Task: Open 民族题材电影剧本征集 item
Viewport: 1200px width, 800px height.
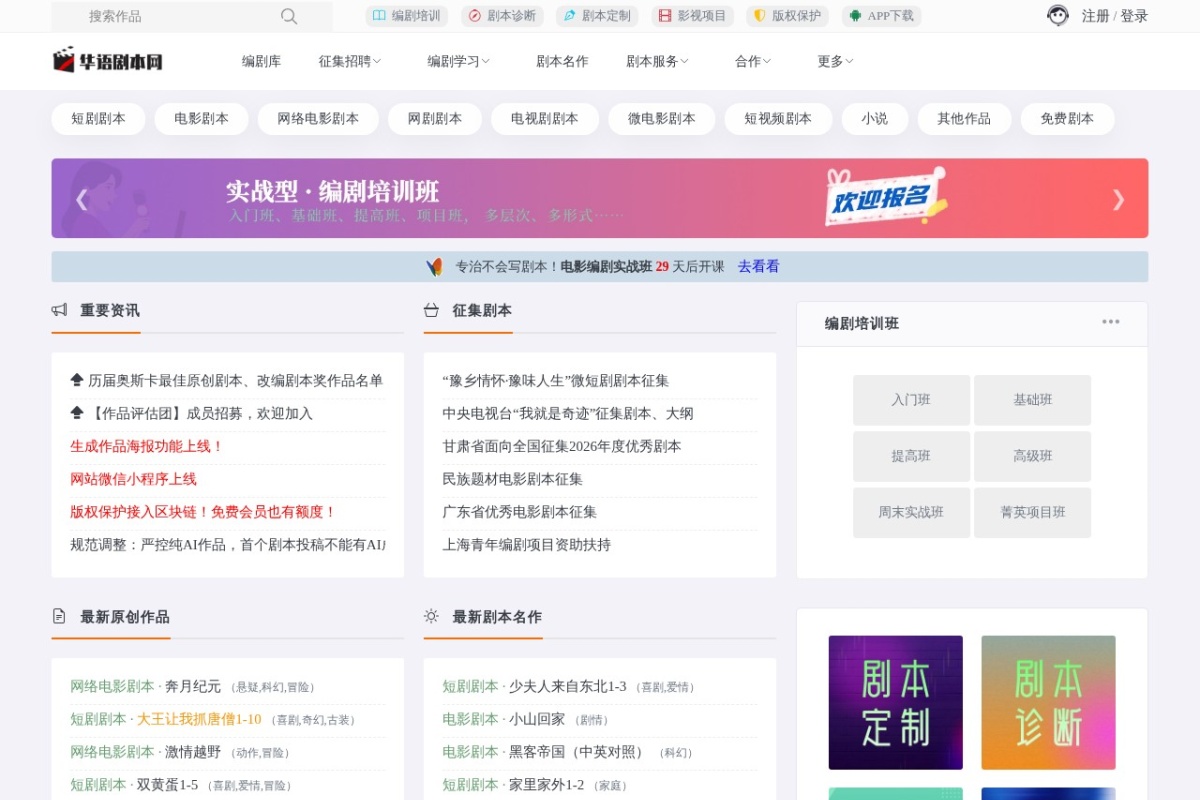Action: point(512,480)
